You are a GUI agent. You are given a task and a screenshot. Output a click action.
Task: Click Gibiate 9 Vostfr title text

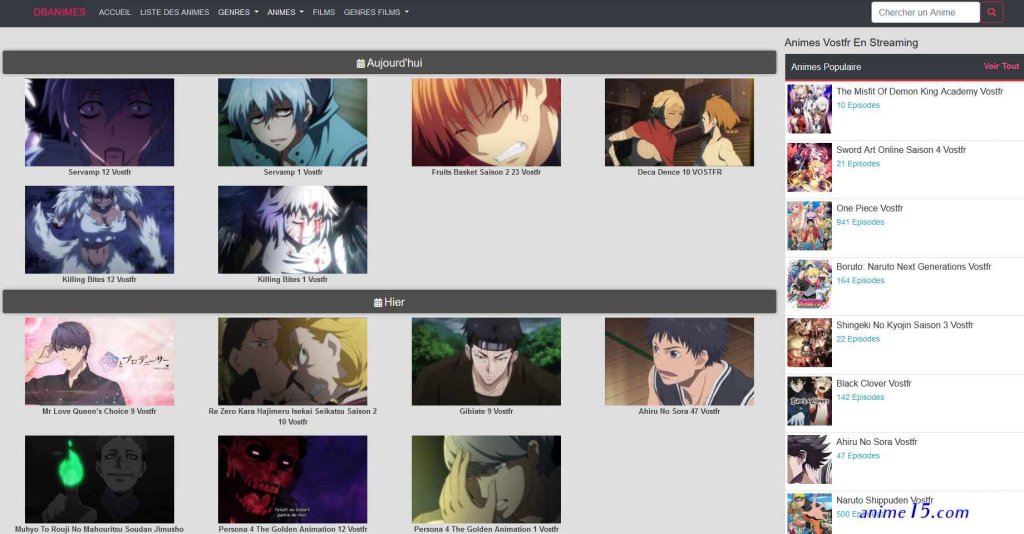(486, 411)
